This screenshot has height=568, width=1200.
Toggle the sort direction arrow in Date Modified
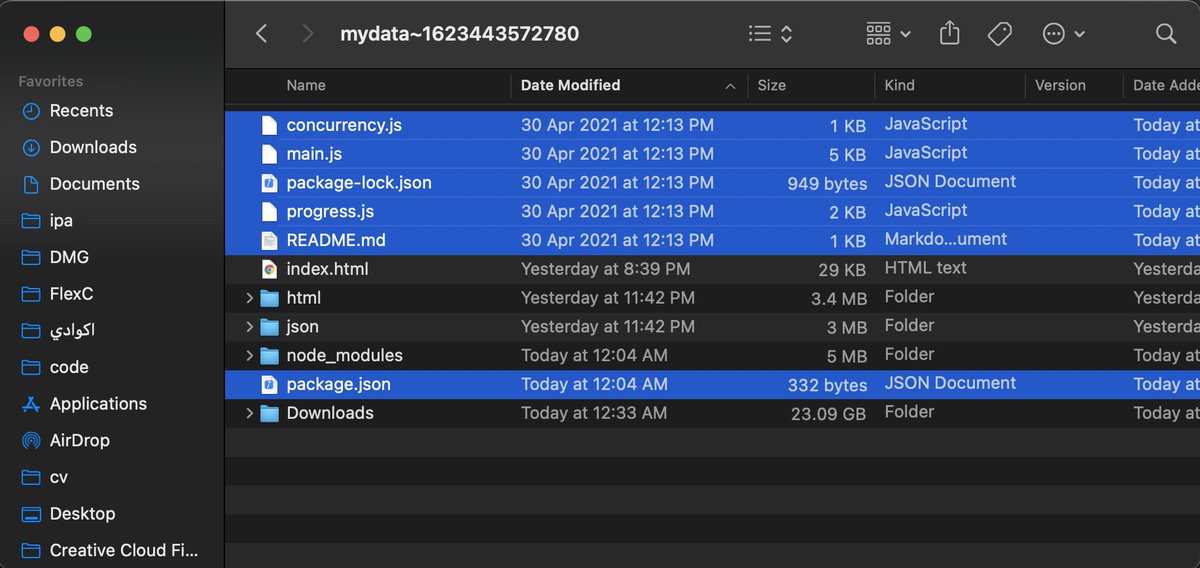tap(730, 86)
